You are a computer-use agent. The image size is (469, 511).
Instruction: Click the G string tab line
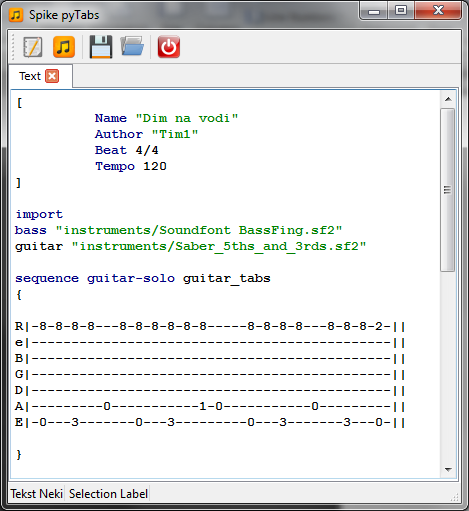tap(210, 374)
